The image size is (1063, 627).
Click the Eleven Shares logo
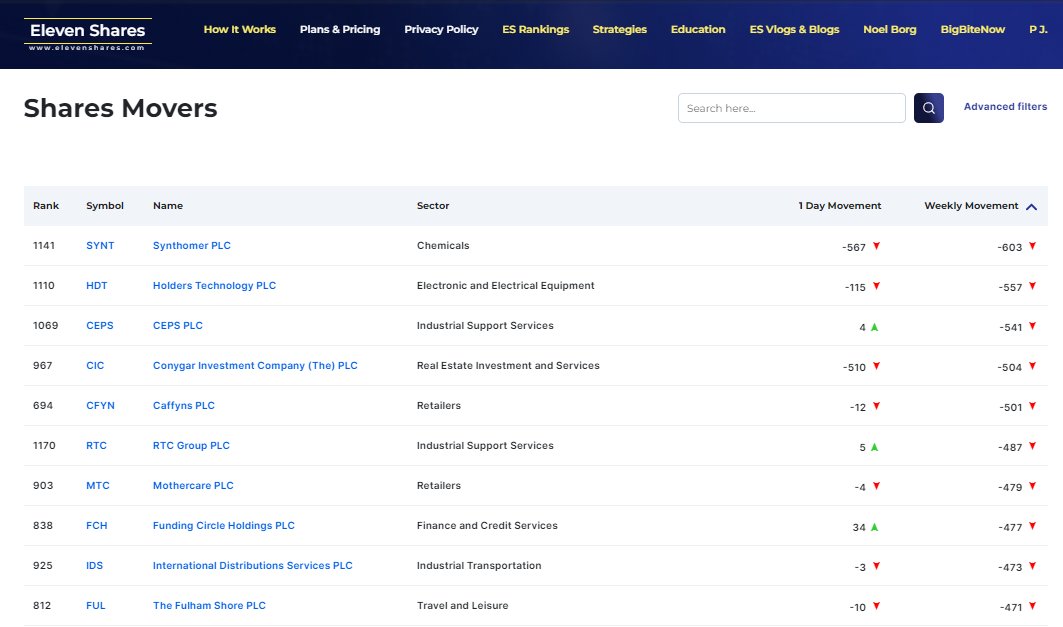(87, 34)
